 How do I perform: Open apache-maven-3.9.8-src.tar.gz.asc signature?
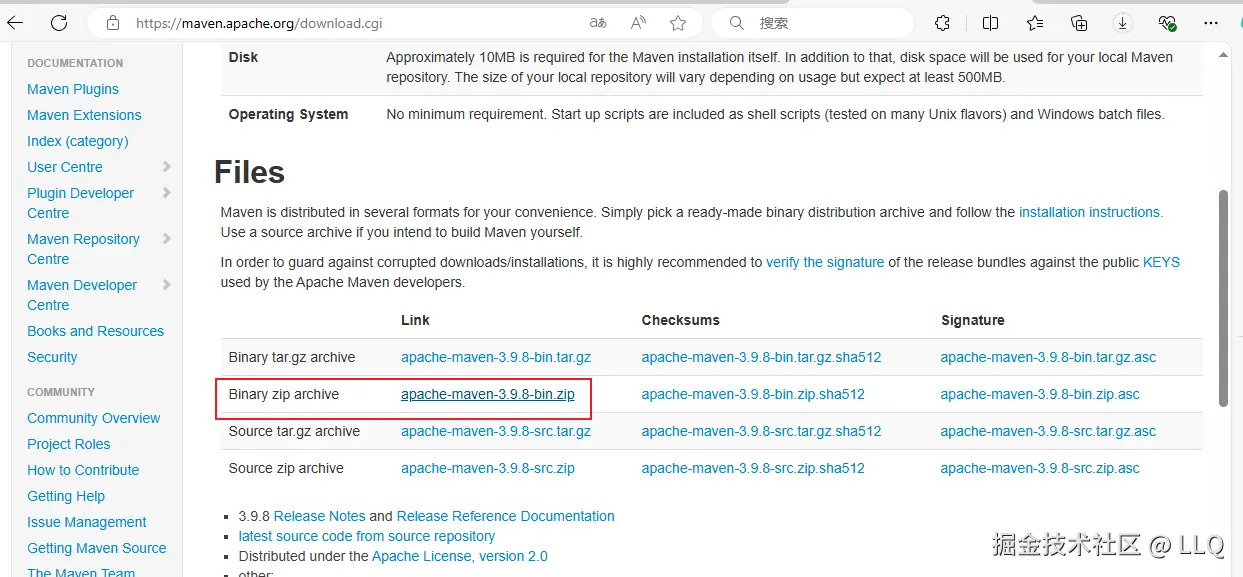1048,431
